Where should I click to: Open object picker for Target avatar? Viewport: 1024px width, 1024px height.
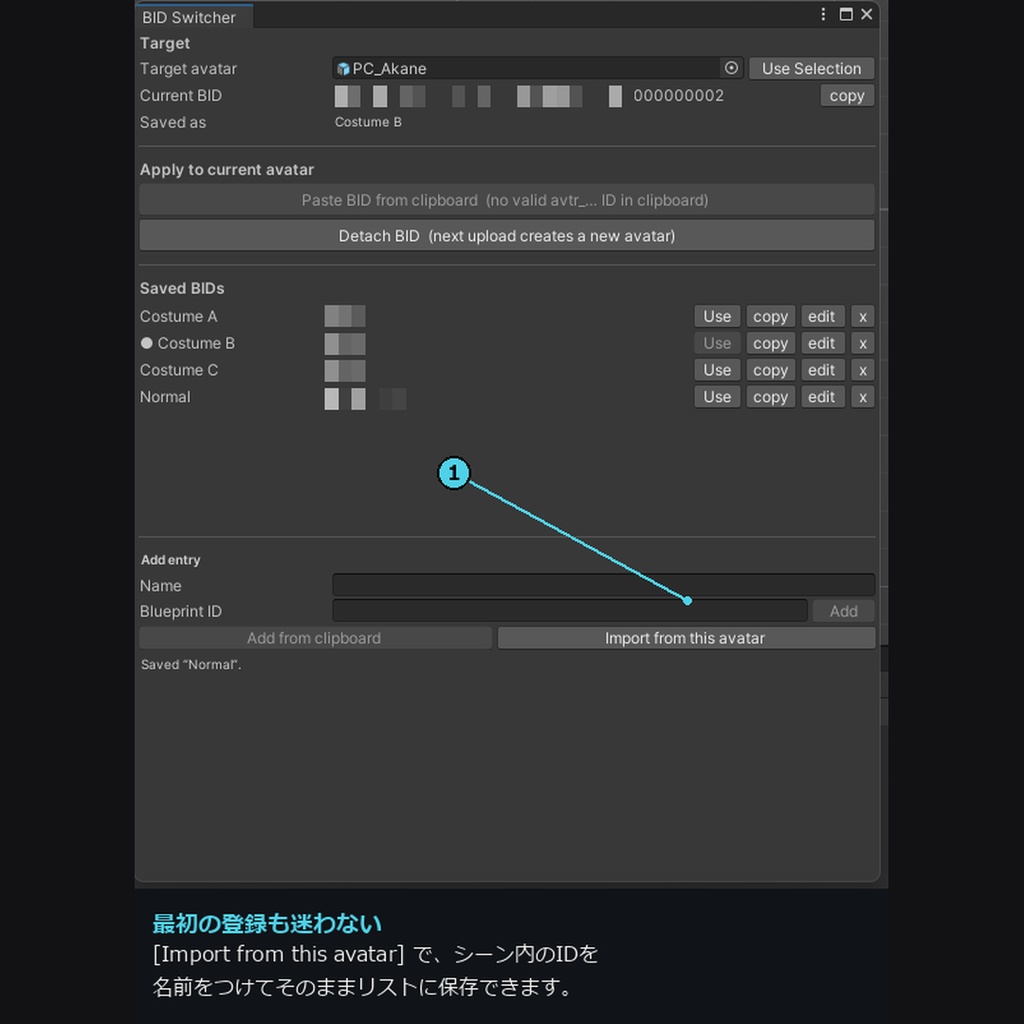[731, 68]
